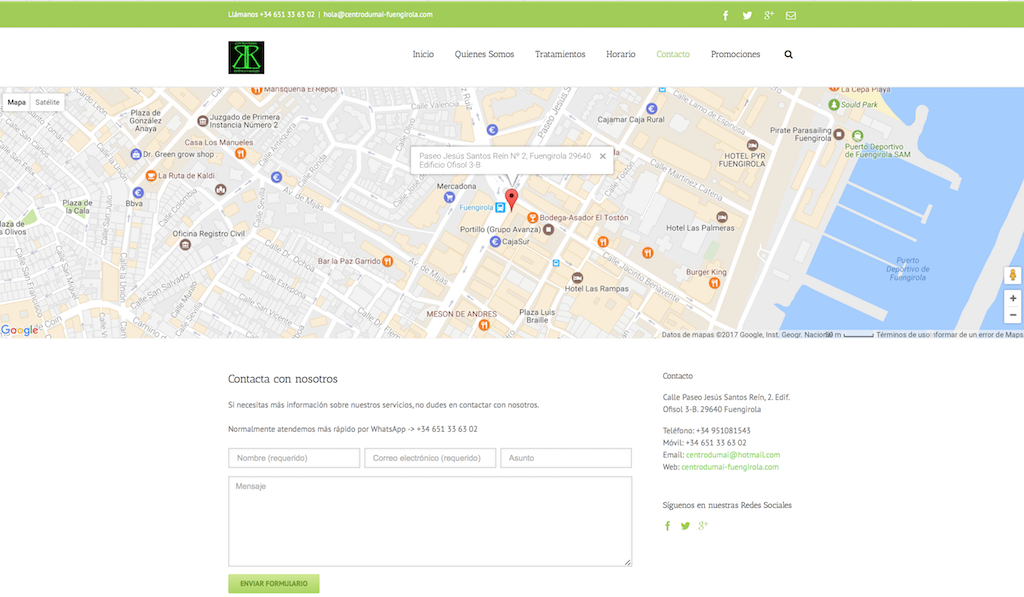Open the centrodumai-fuengirola.com web link
This screenshot has width=1024, height=597.
click(730, 467)
